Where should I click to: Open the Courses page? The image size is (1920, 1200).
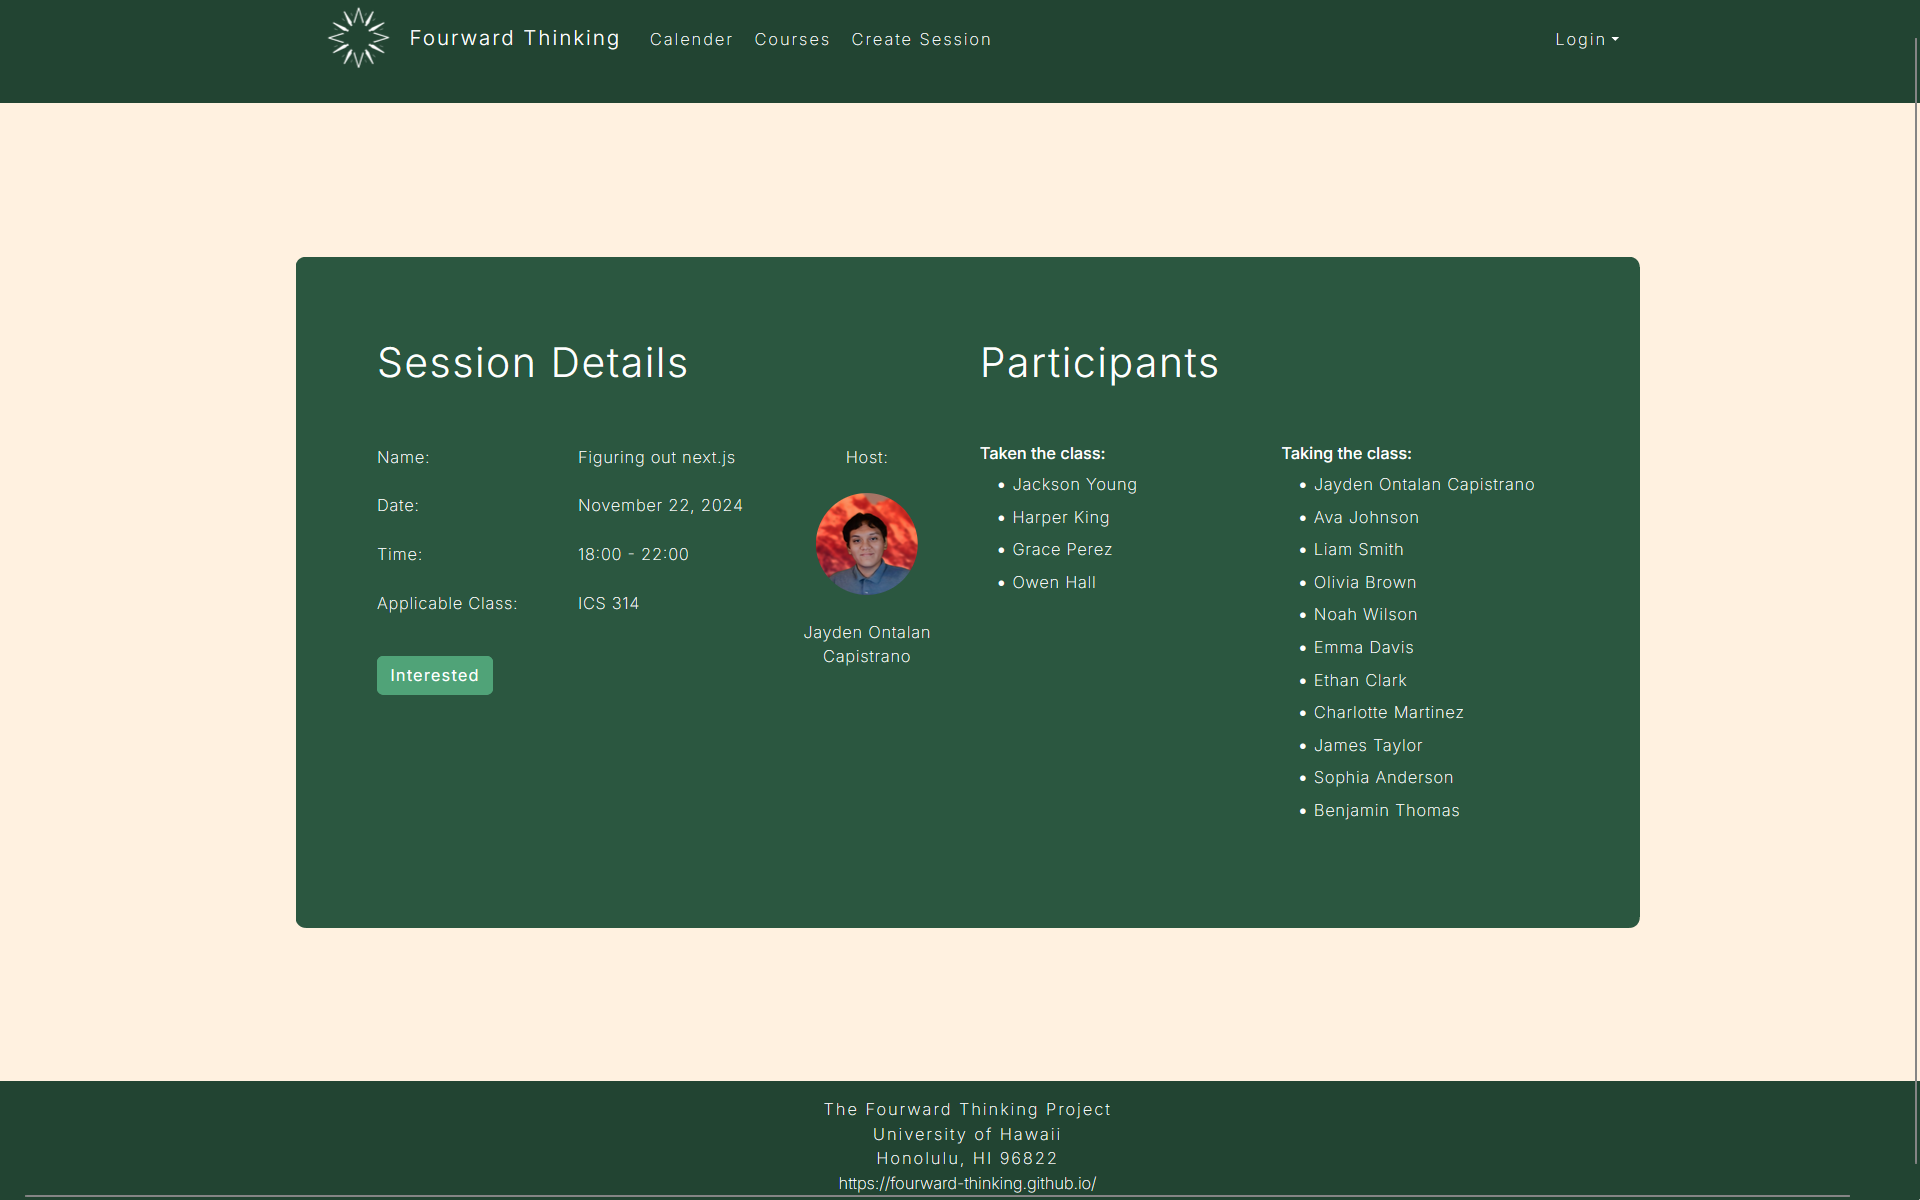(792, 39)
